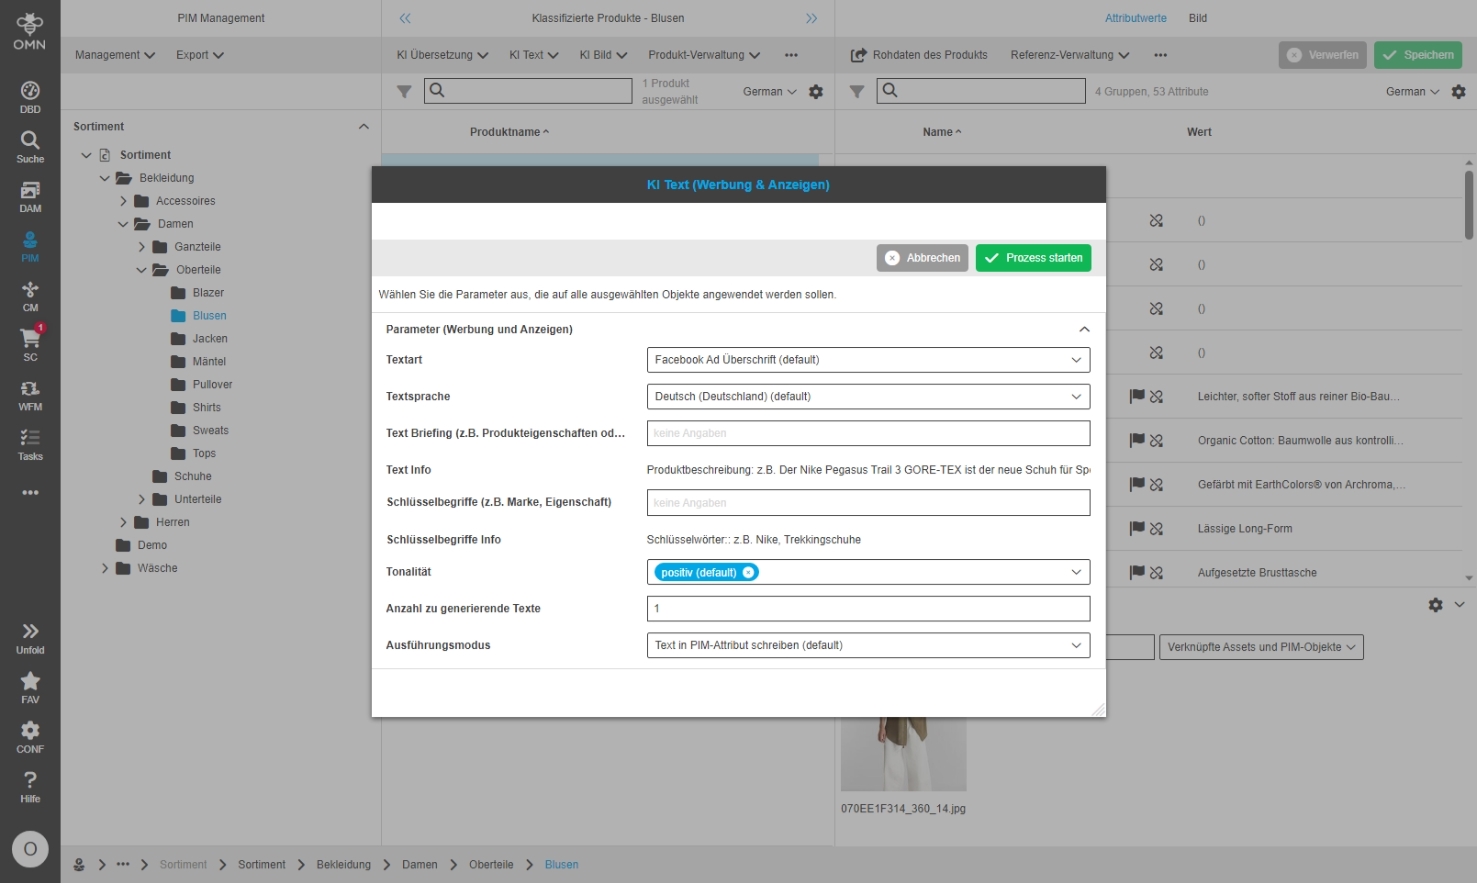Viewport: 1477px width, 883px height.
Task: Open settings gear above asset thumbnail
Action: click(x=1436, y=605)
